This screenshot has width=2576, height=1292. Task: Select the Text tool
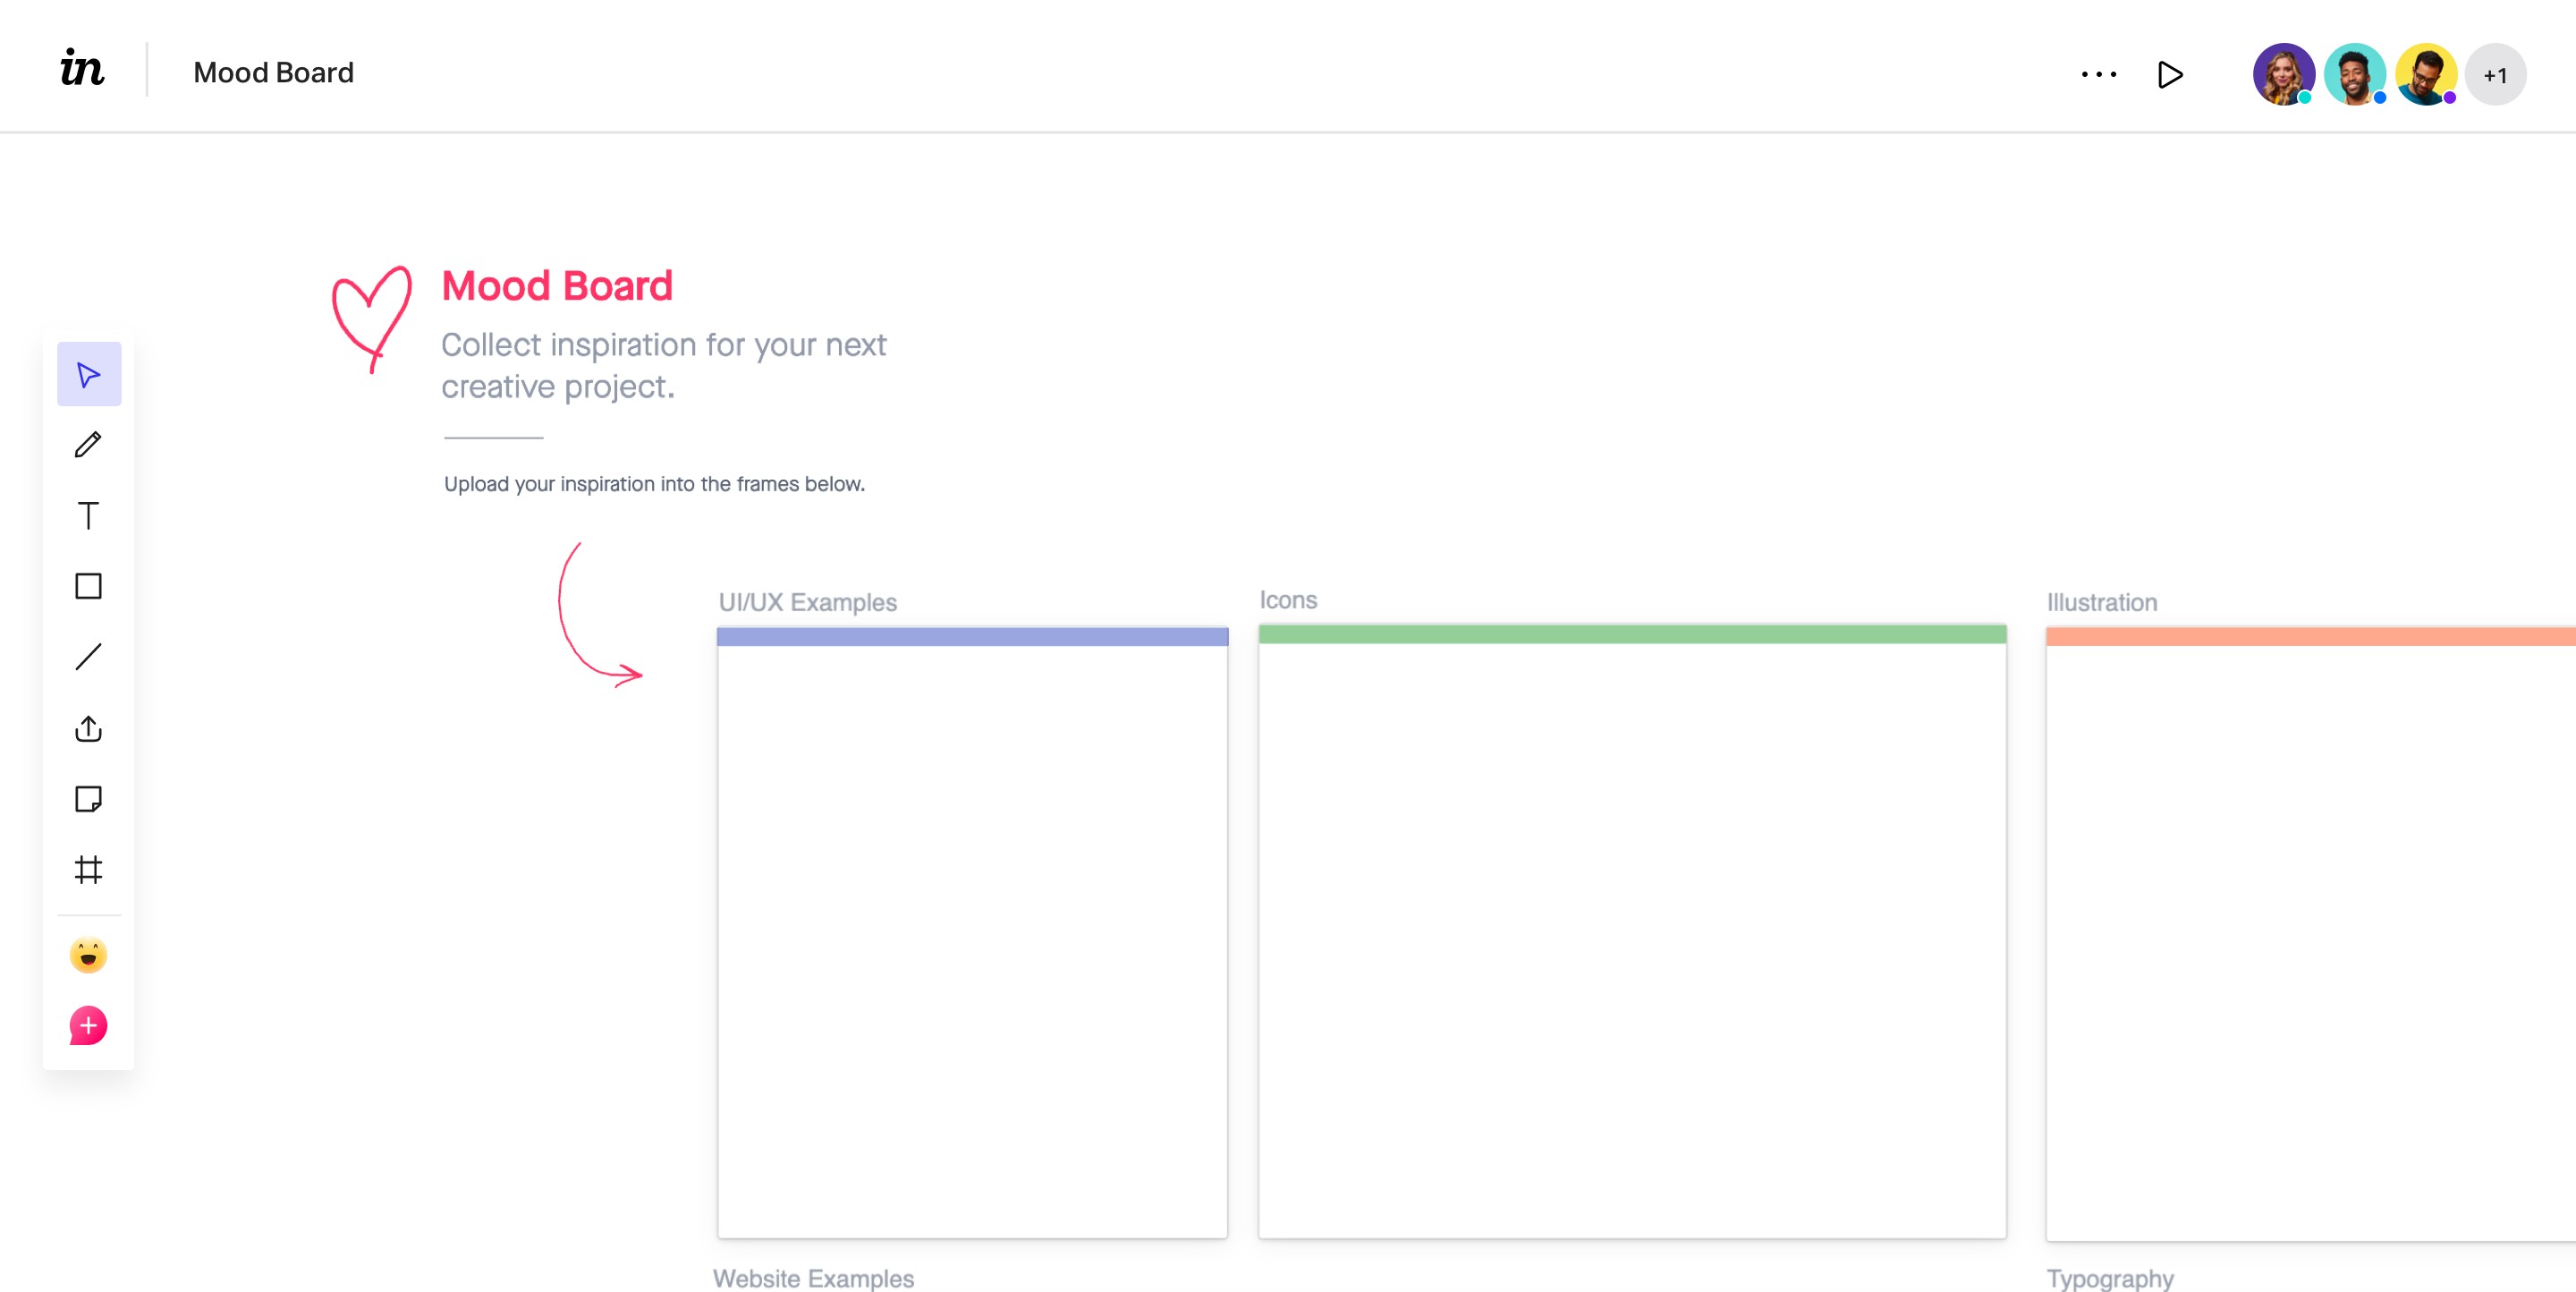tap(89, 513)
